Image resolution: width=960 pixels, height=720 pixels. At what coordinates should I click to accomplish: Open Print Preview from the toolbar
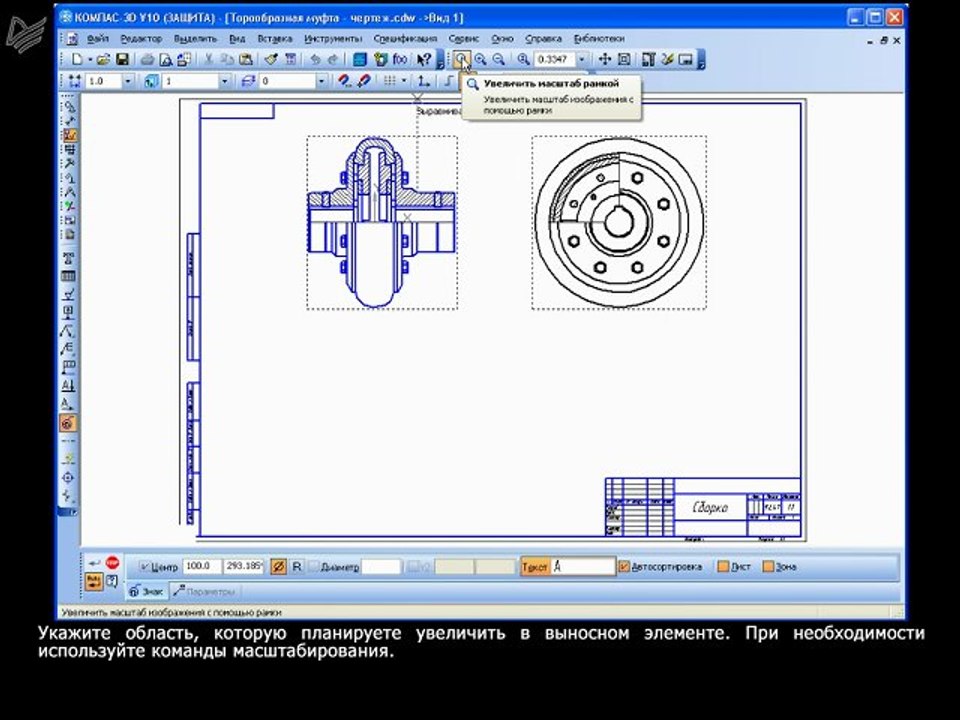(x=165, y=59)
